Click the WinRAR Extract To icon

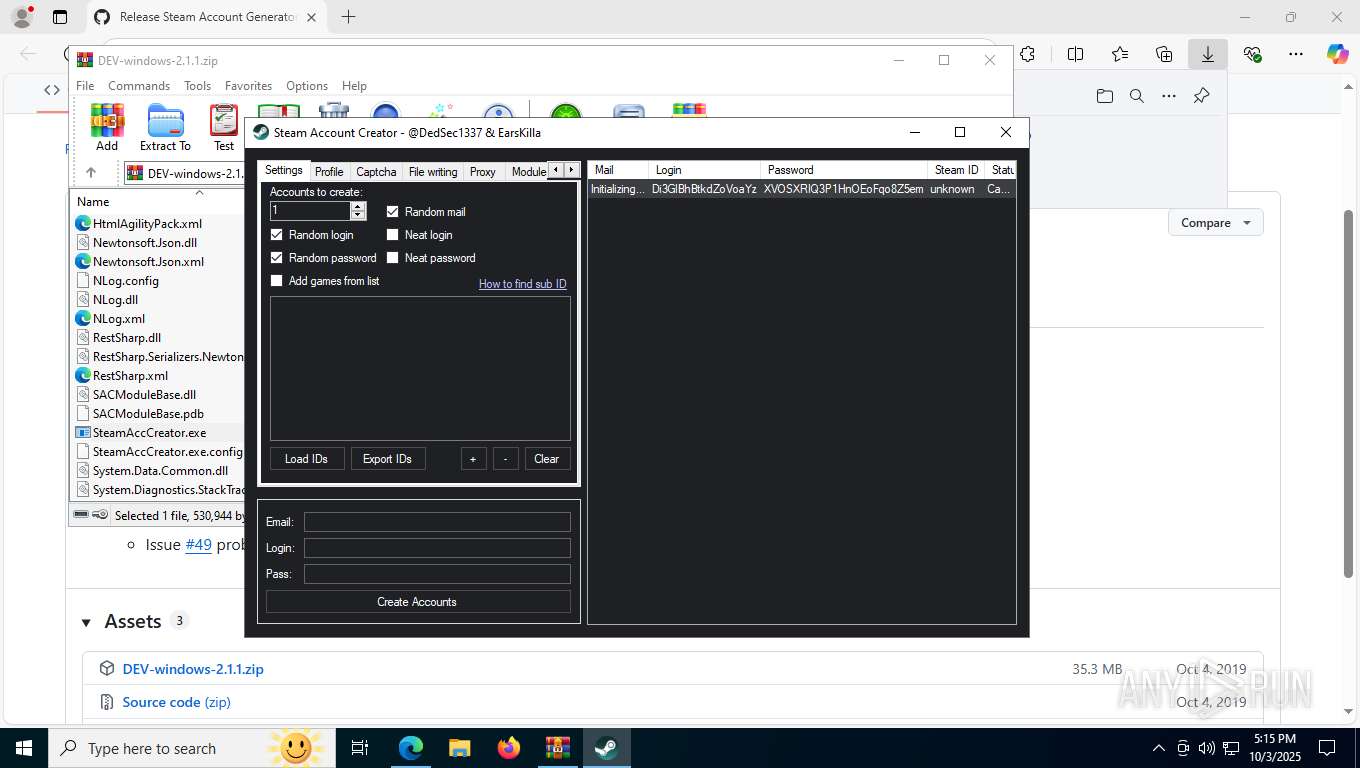[165, 127]
